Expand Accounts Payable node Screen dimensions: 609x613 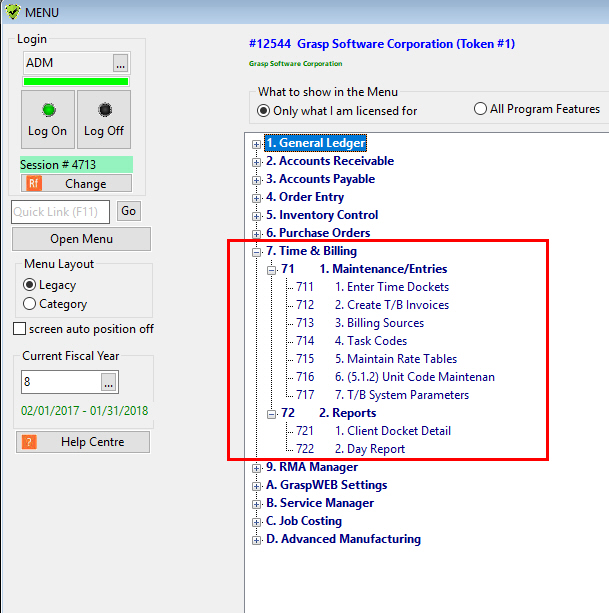256,180
